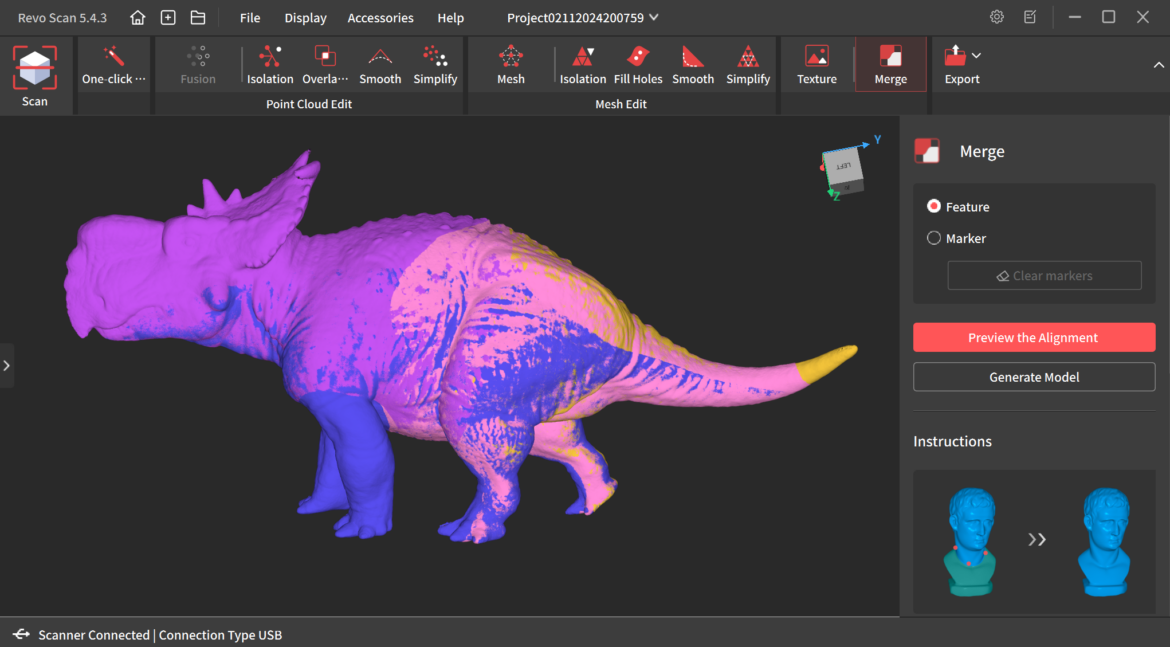Open project folder icon
Image resolution: width=1170 pixels, height=647 pixels.
click(x=198, y=17)
